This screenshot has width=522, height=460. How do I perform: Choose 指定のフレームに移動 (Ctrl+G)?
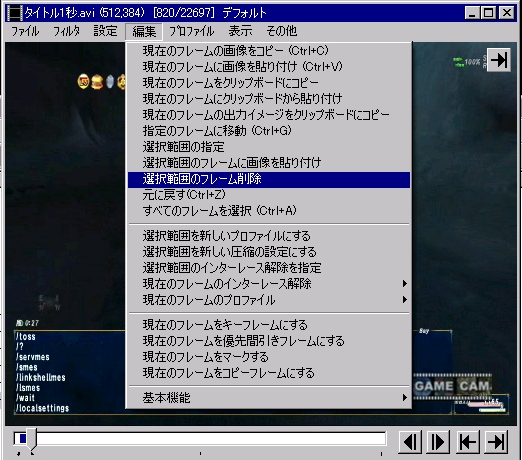point(269,131)
